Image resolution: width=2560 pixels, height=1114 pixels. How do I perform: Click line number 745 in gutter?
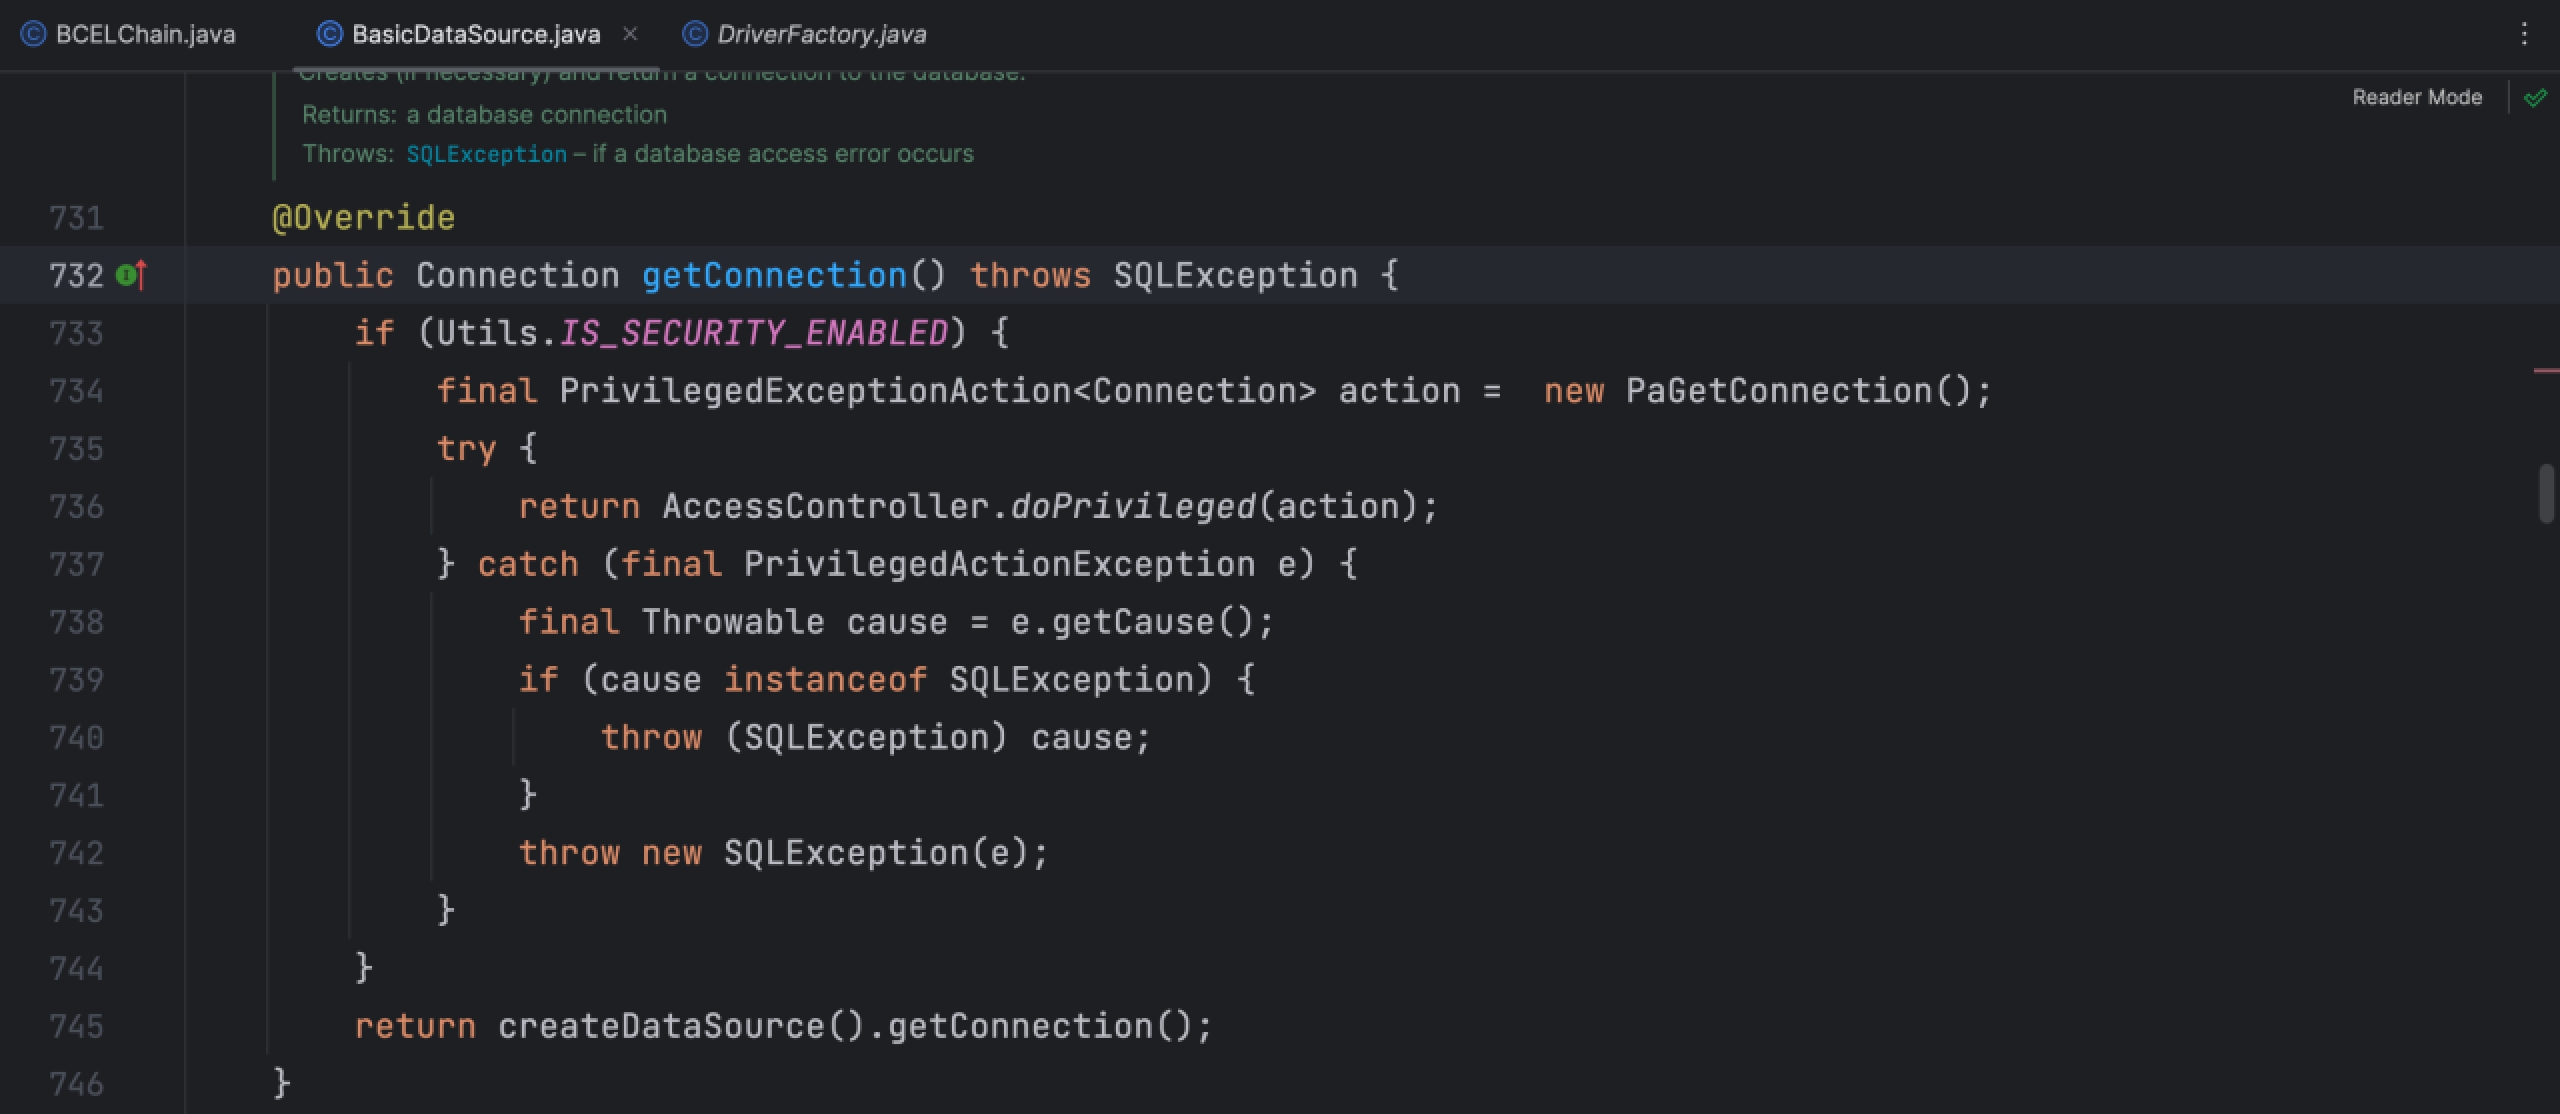coord(76,1026)
